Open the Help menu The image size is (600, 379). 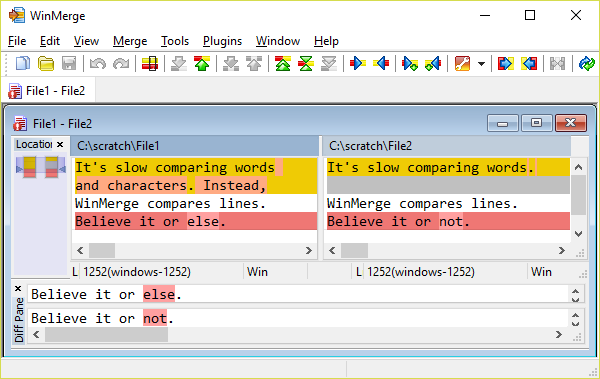tap(326, 41)
